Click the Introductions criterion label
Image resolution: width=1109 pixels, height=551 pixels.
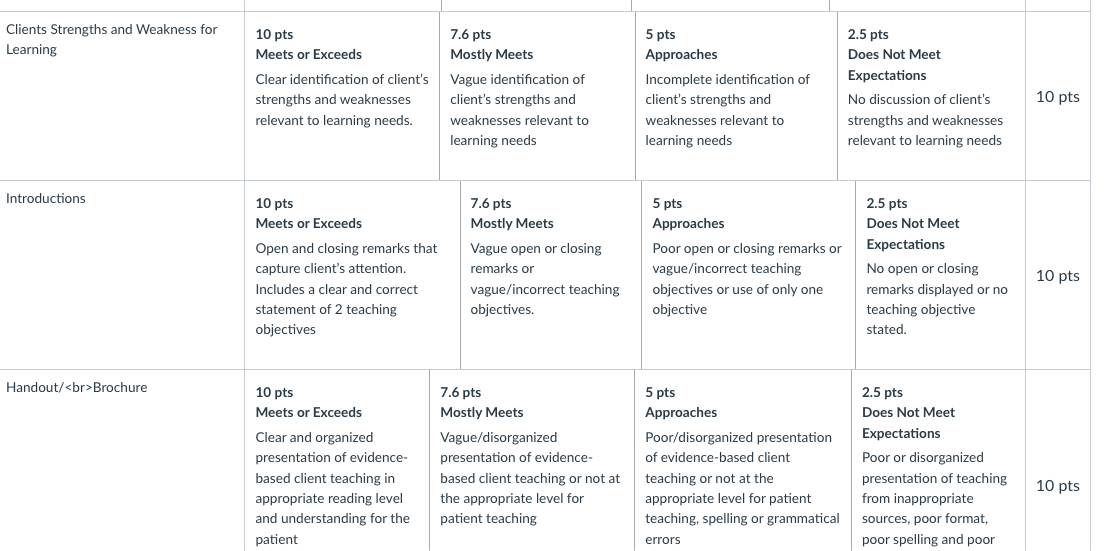46,199
